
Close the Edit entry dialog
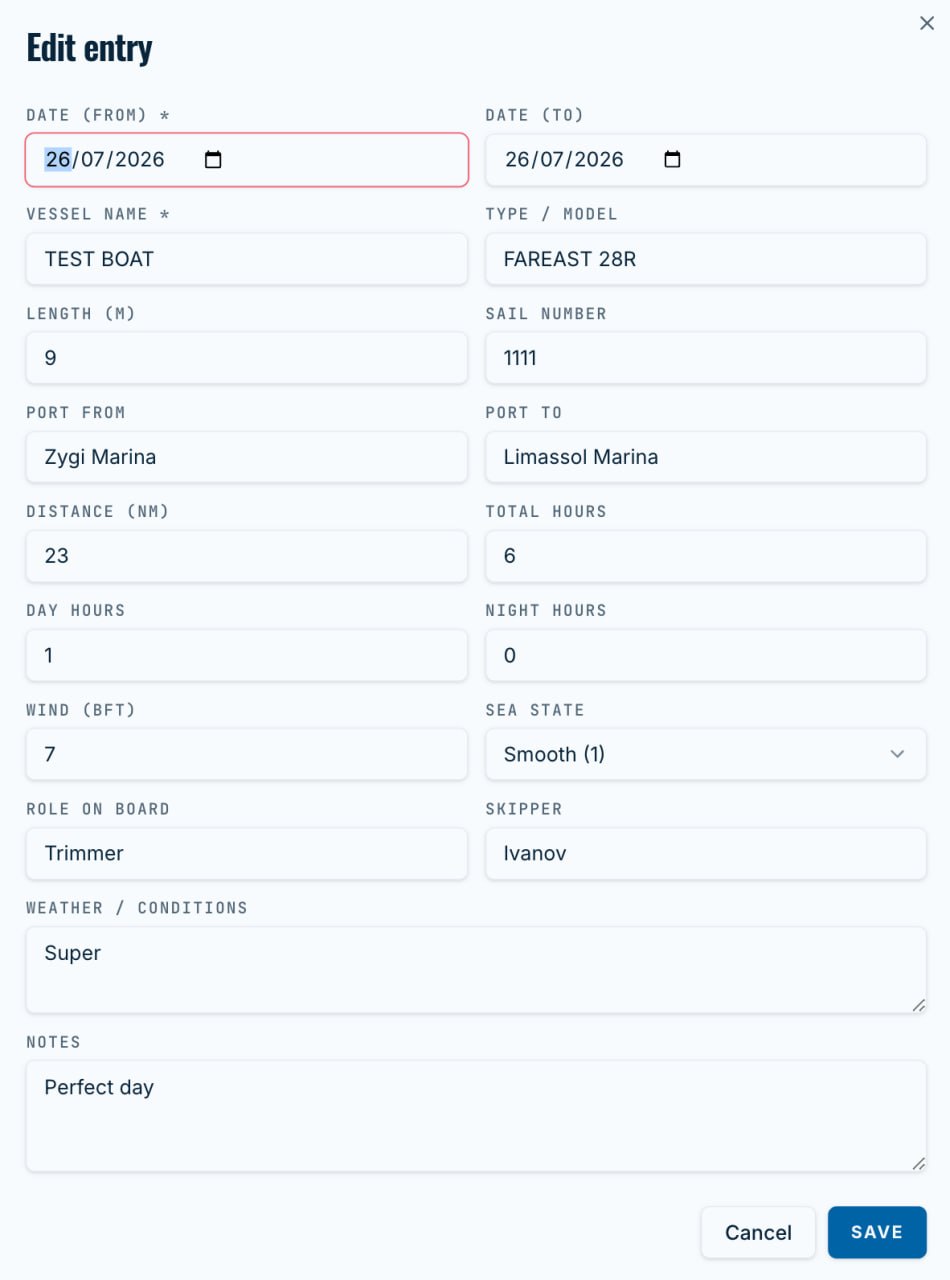pyautogui.click(x=927, y=23)
